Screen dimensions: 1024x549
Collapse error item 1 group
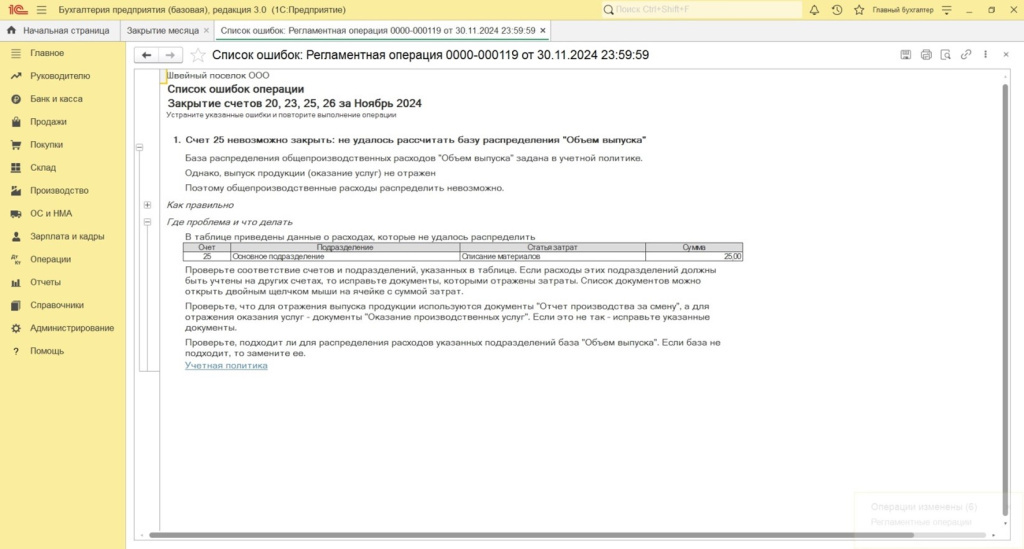tap(139, 148)
